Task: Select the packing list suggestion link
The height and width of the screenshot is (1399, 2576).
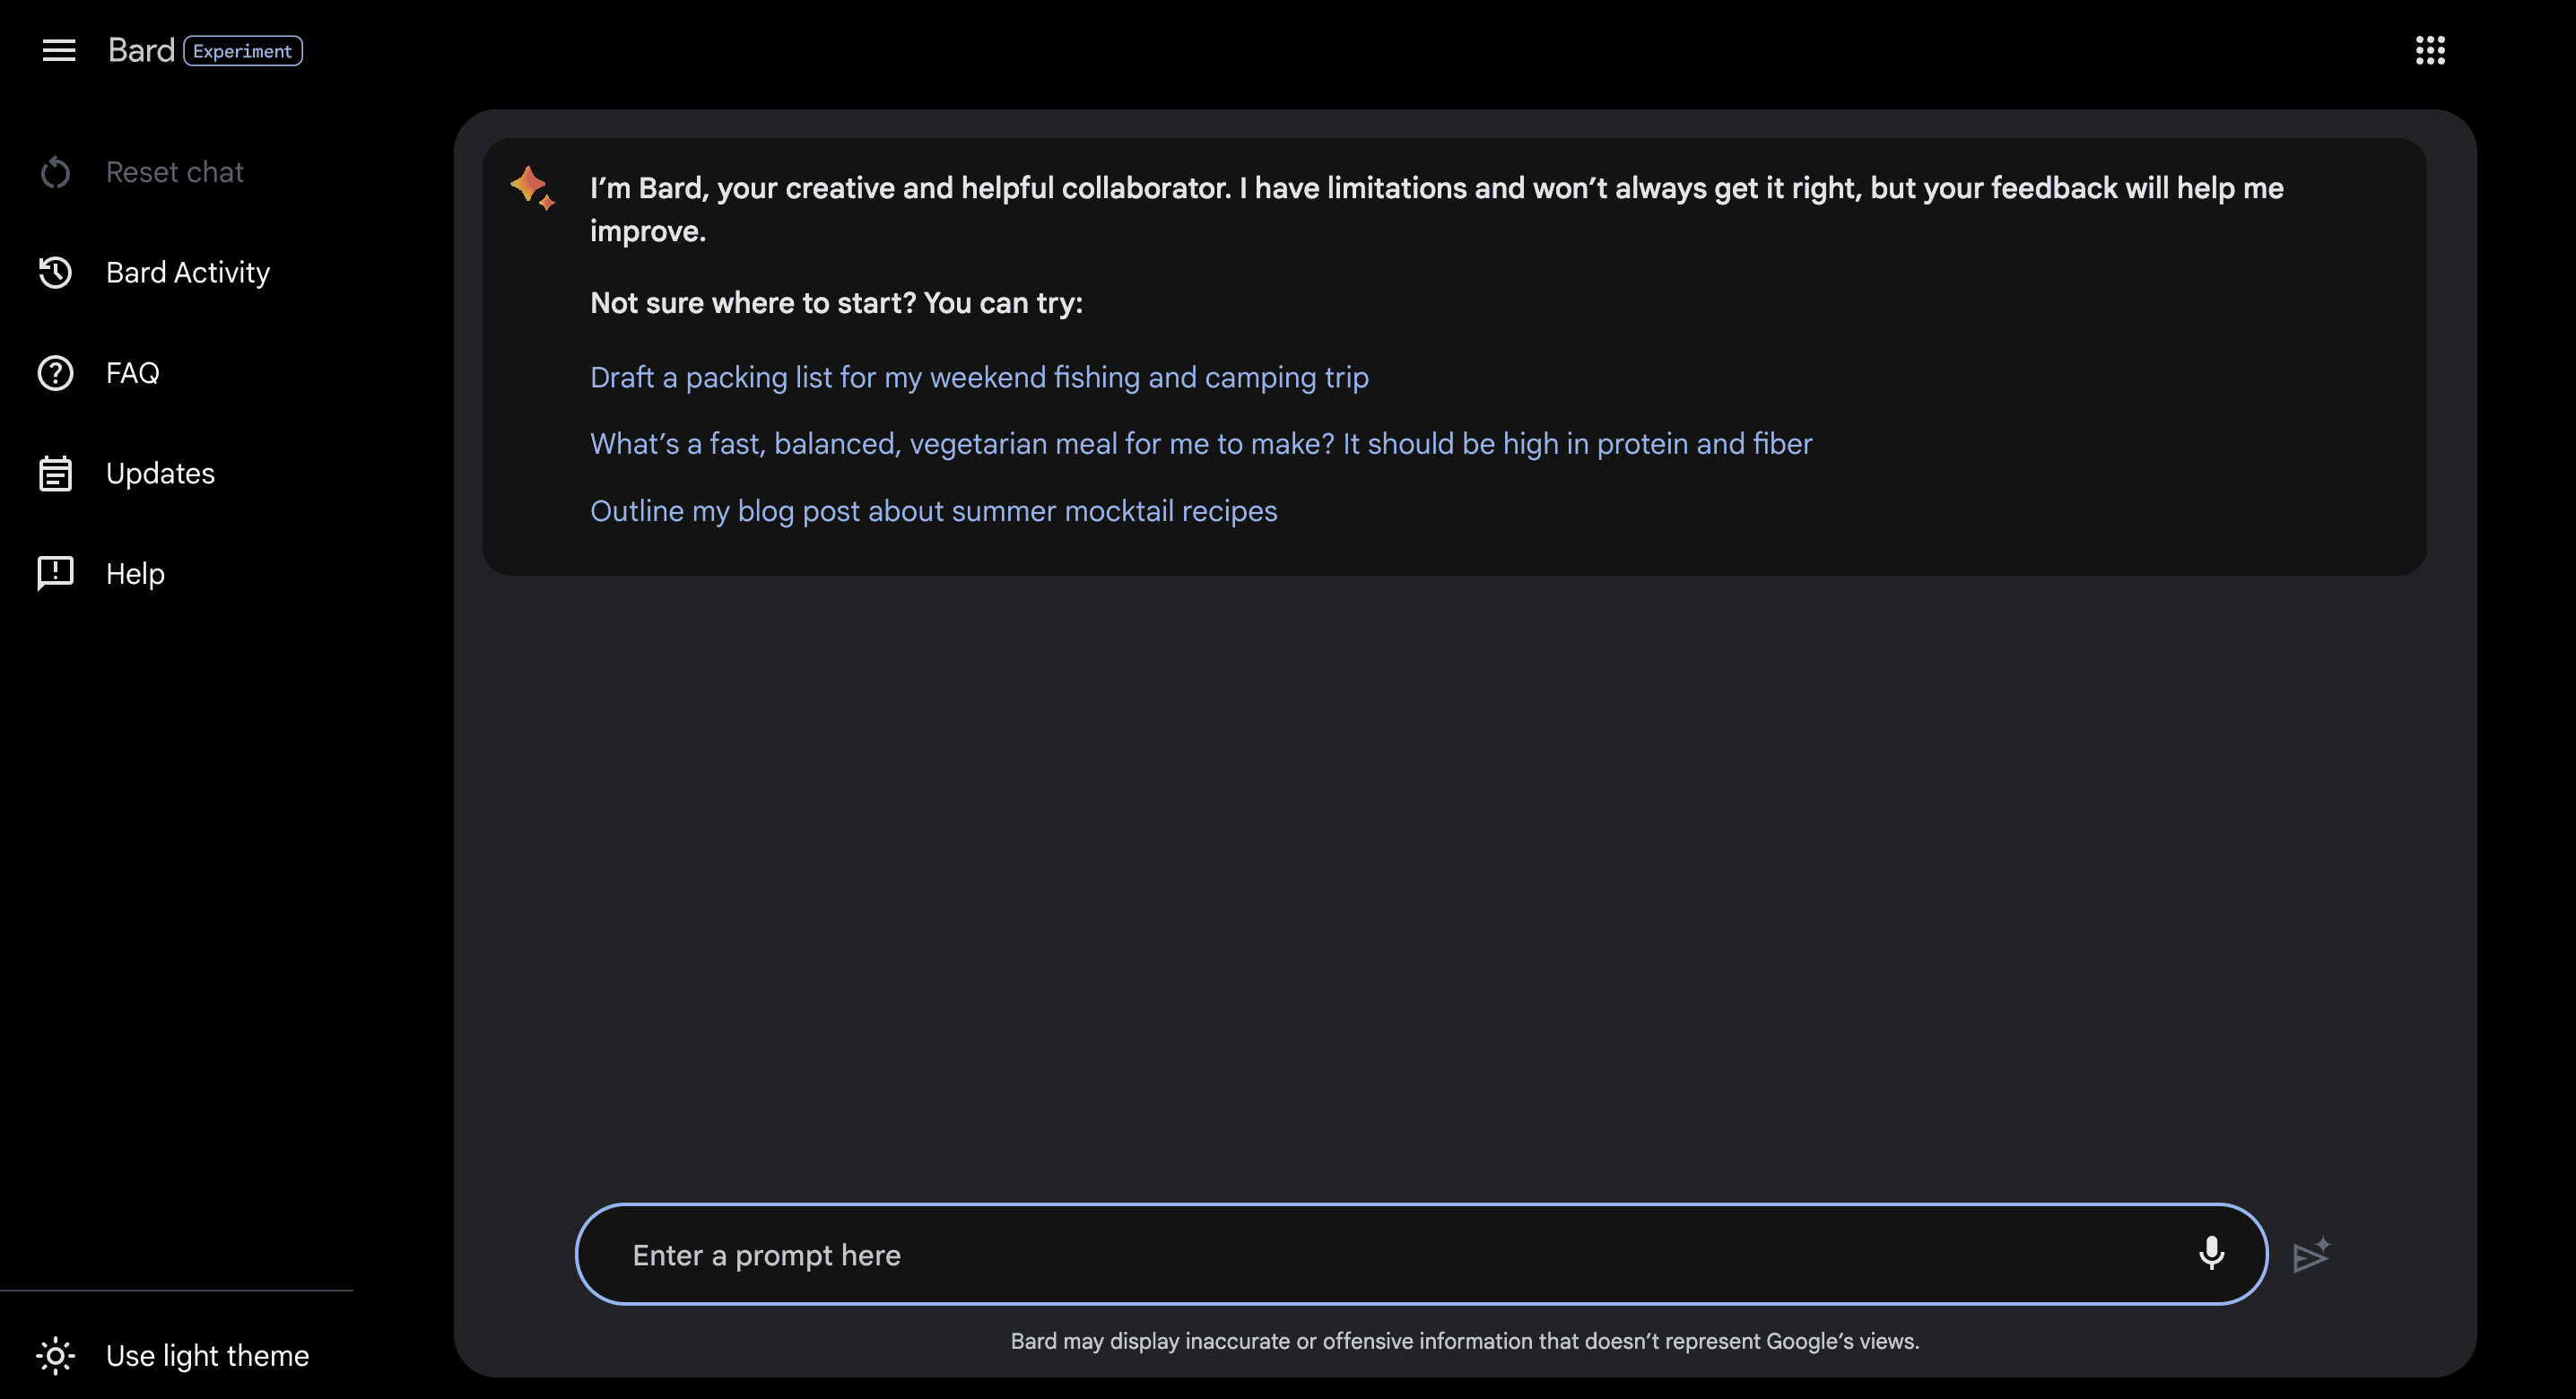Action: point(979,378)
